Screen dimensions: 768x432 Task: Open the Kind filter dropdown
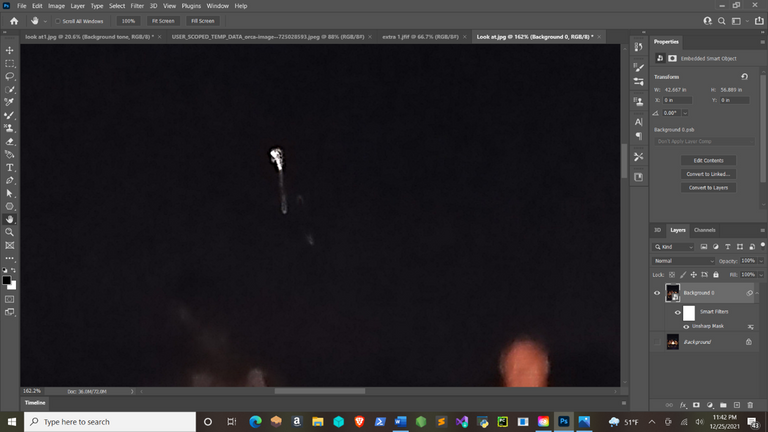(674, 247)
